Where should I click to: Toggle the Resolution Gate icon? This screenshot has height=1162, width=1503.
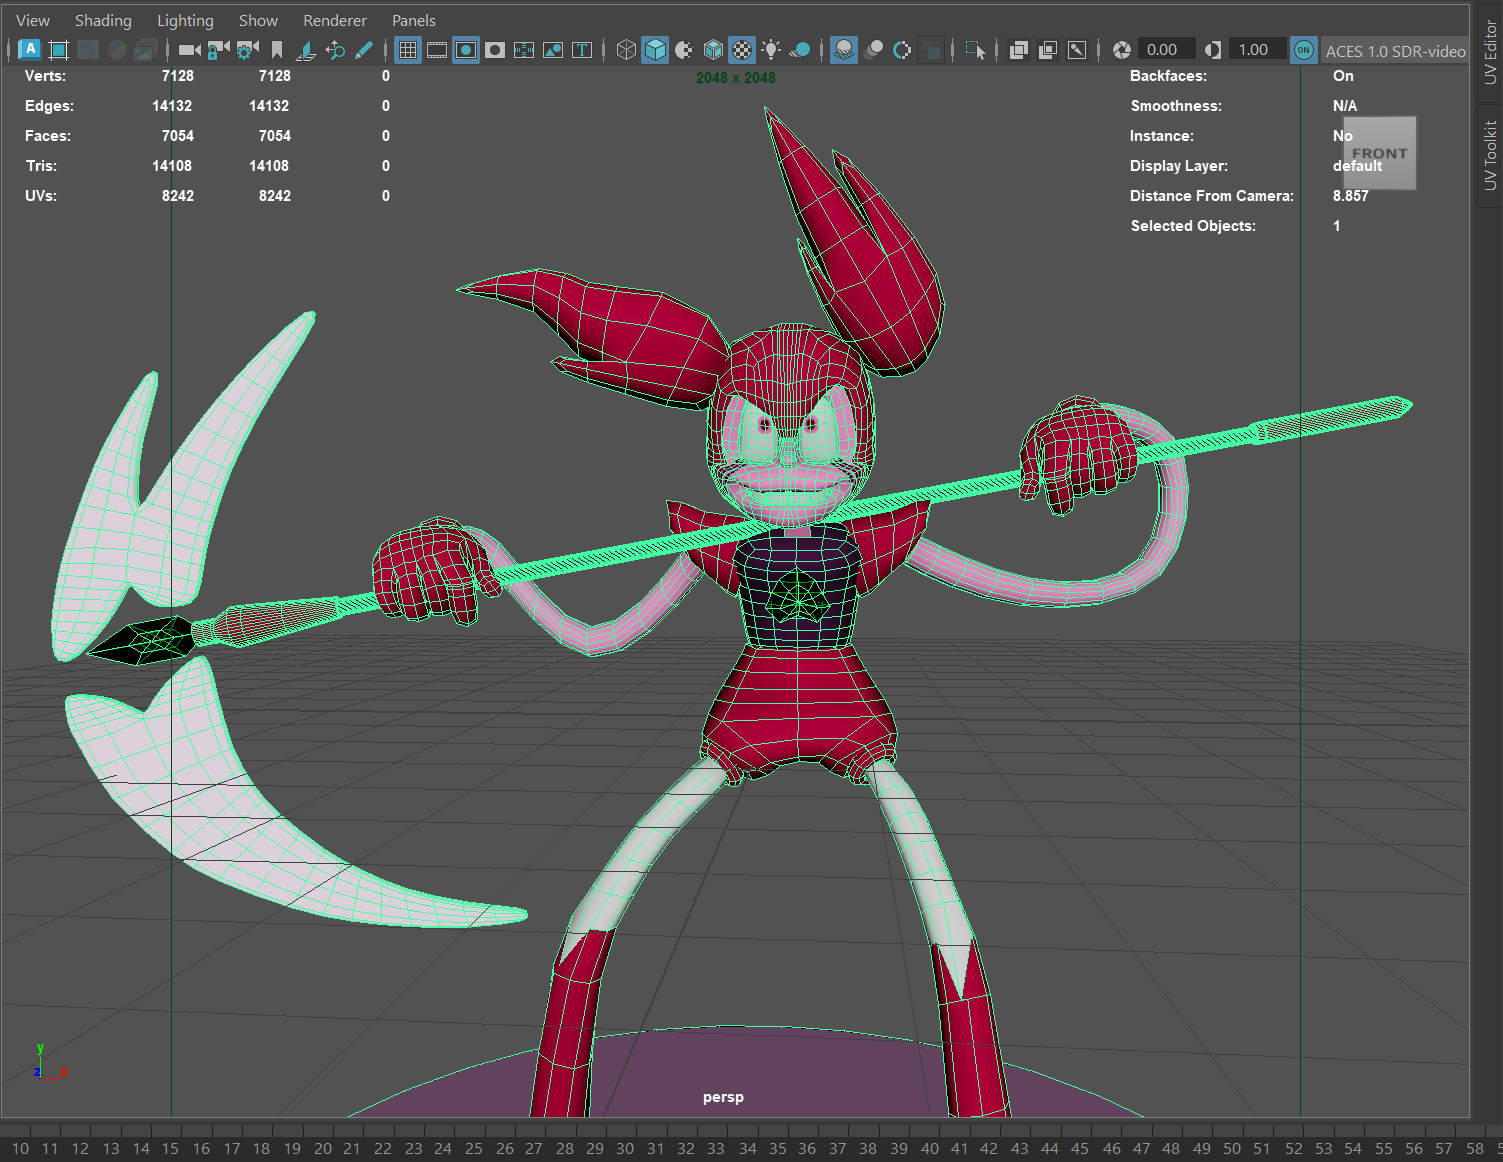pyautogui.click(x=466, y=50)
